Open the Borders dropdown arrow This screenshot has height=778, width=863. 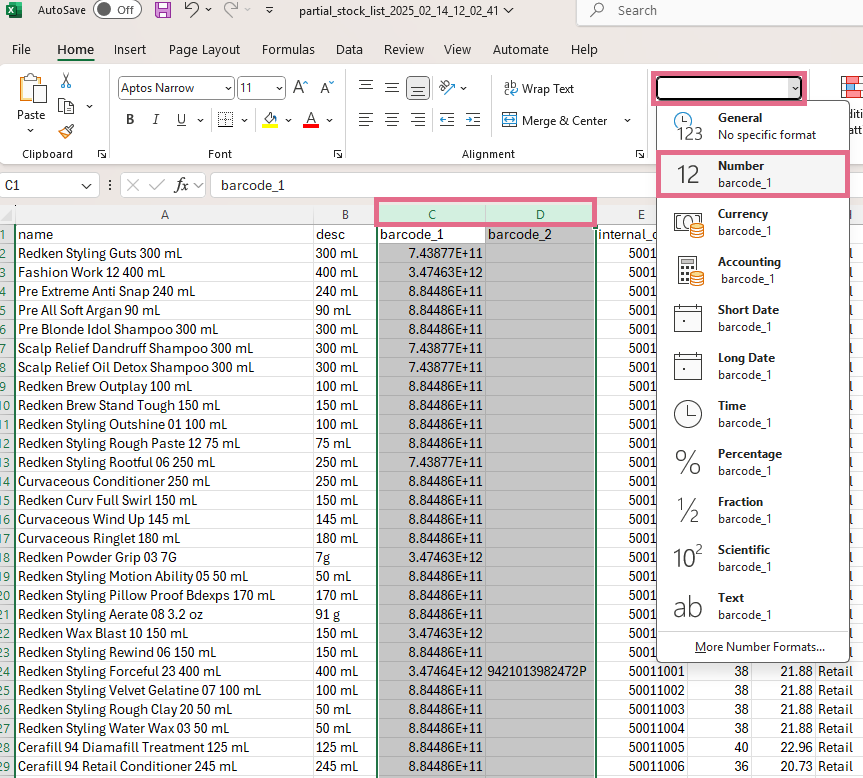(x=244, y=120)
